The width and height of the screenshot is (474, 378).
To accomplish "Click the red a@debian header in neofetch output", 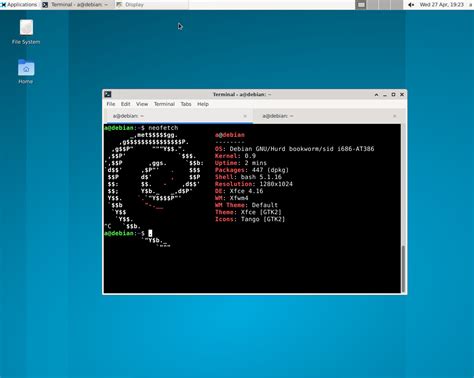I will 230,135.
